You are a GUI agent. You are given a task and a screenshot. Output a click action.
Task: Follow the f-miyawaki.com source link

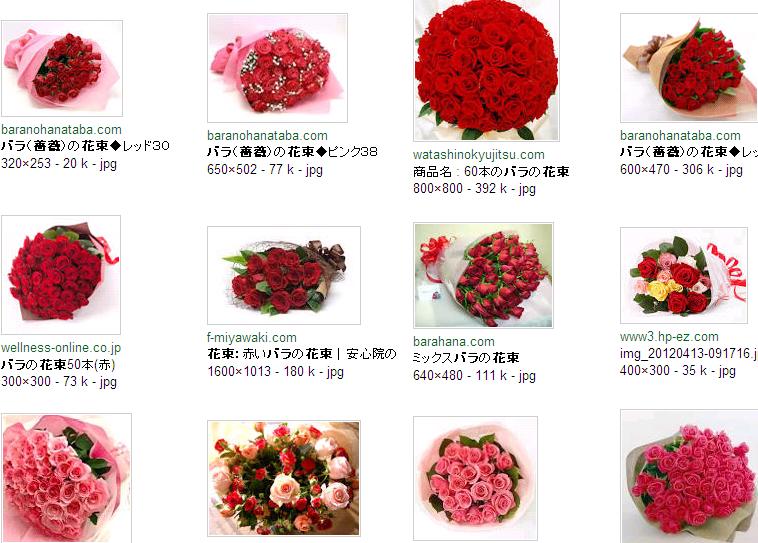click(x=252, y=338)
